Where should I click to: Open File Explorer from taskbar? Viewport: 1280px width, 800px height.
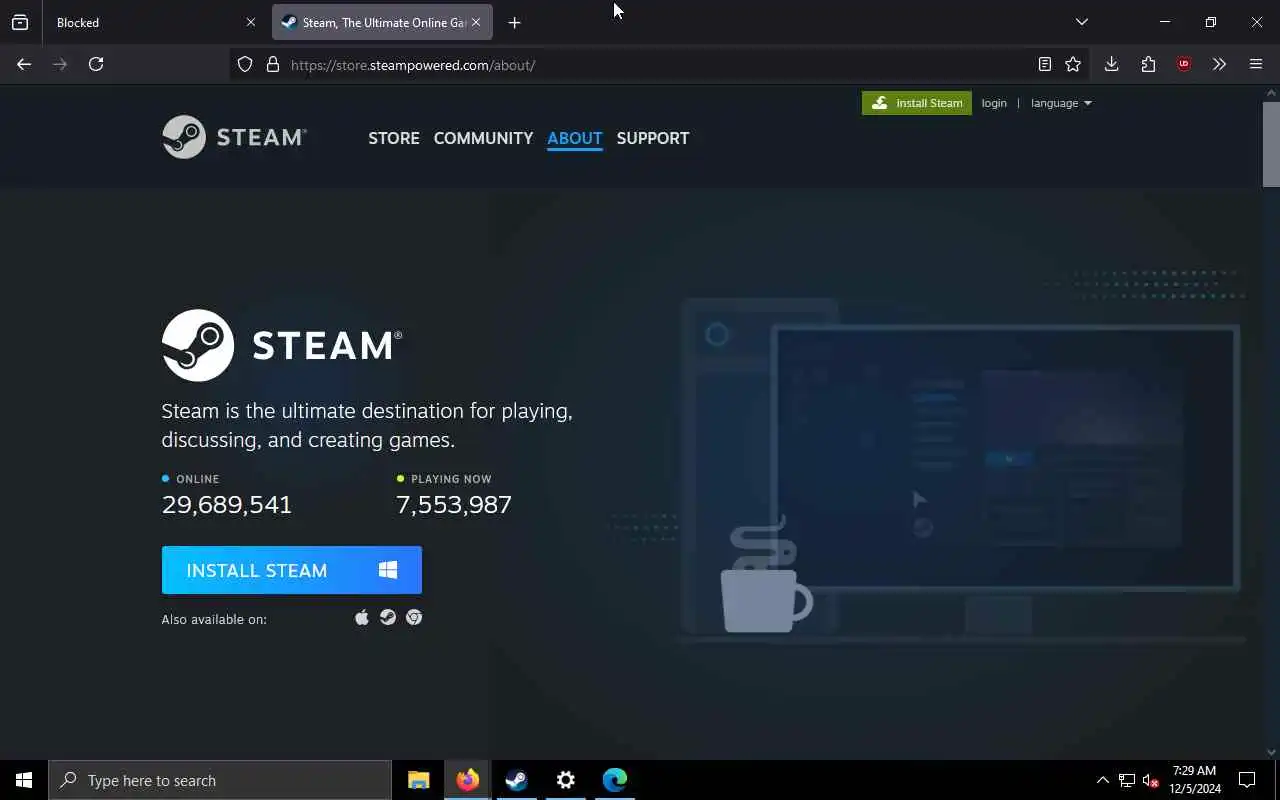pyautogui.click(x=419, y=780)
